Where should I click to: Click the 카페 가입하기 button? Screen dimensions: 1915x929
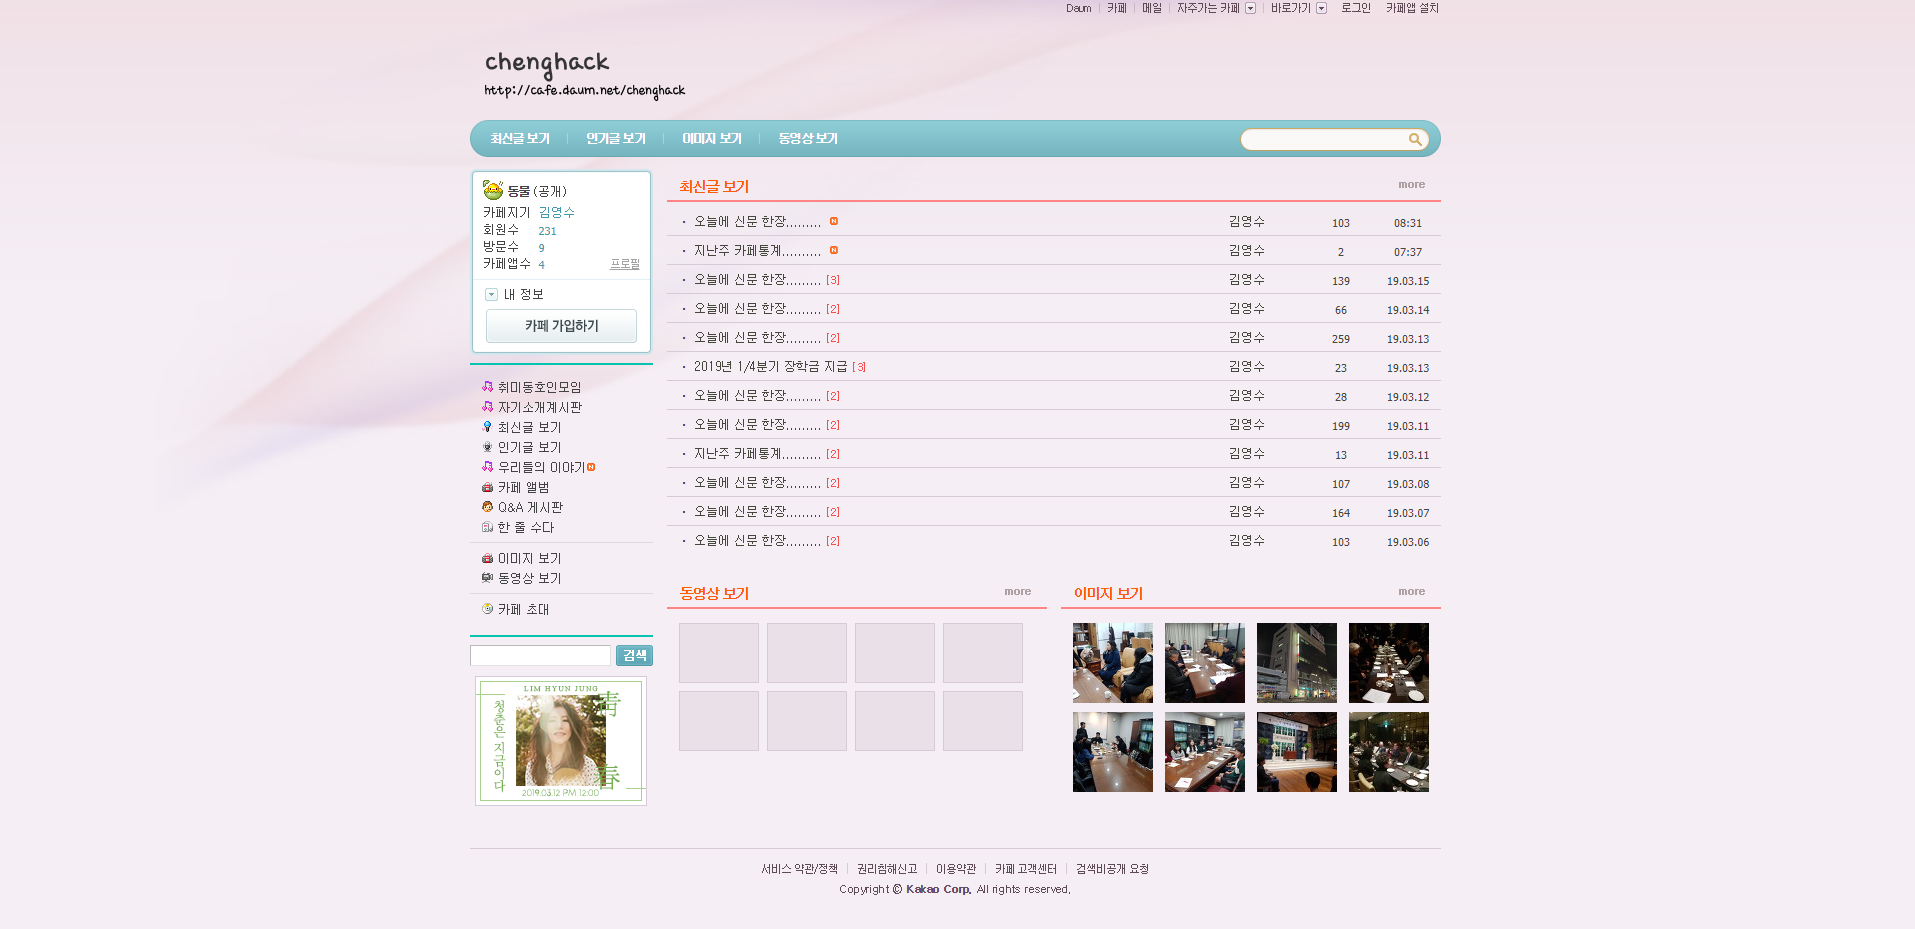pyautogui.click(x=561, y=326)
